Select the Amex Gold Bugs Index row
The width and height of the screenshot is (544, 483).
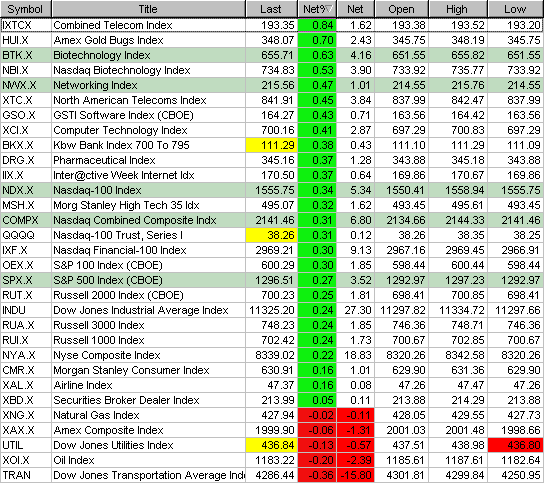pyautogui.click(x=272, y=40)
